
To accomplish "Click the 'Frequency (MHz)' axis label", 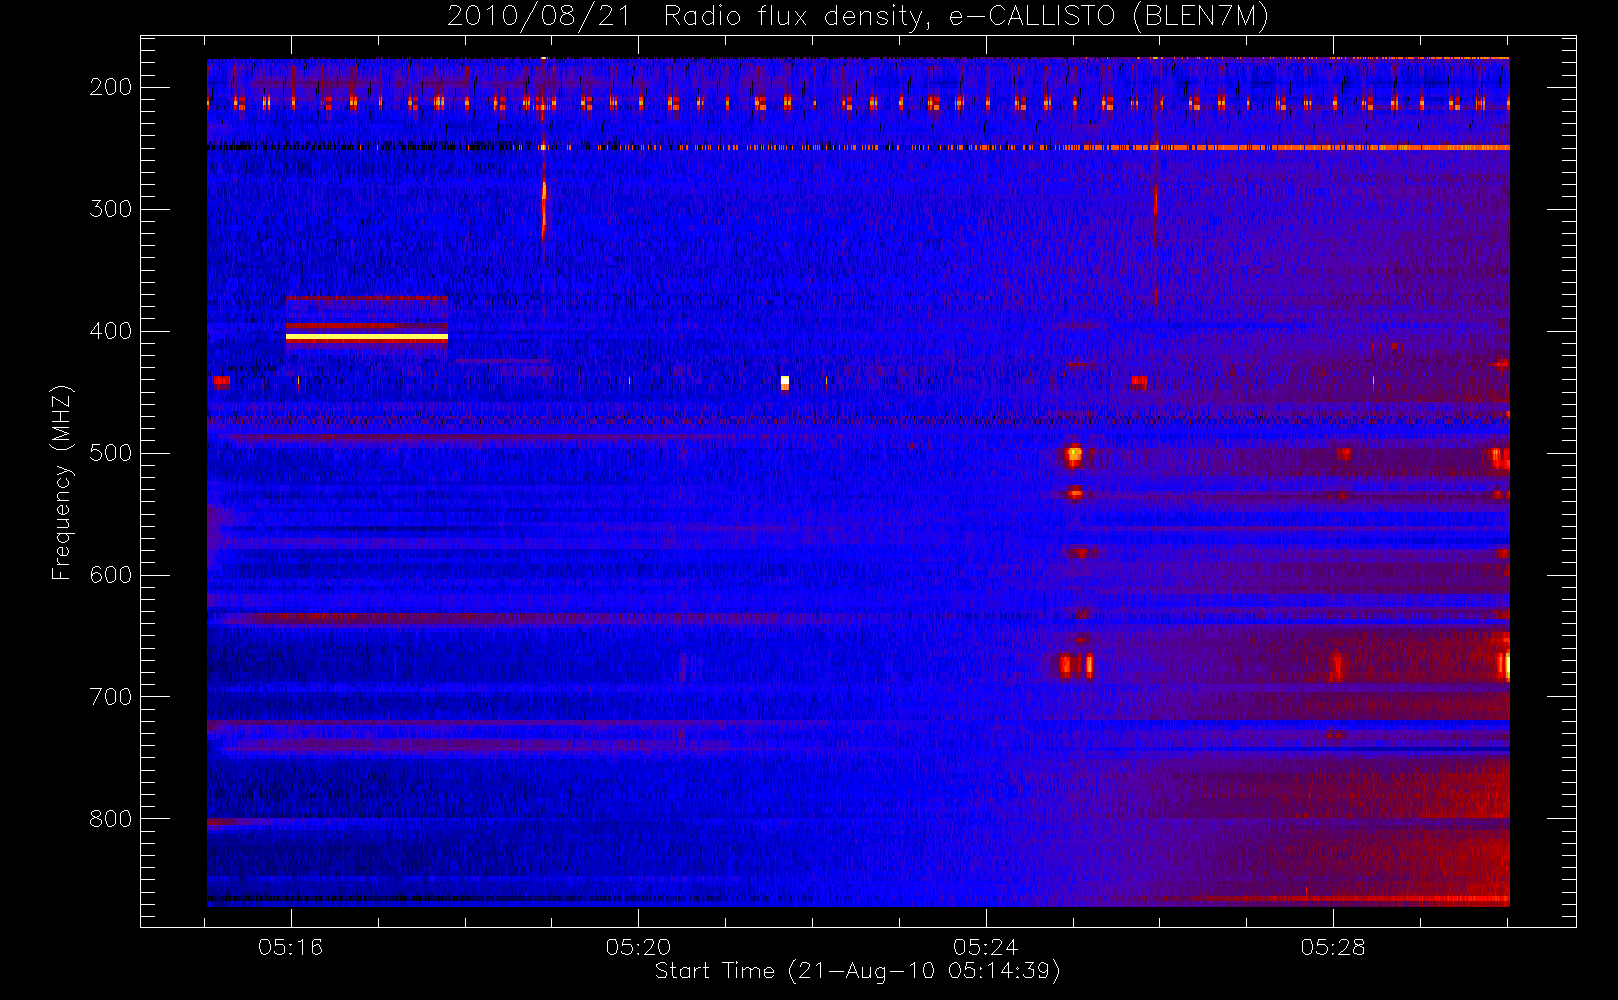I will click(x=62, y=482).
